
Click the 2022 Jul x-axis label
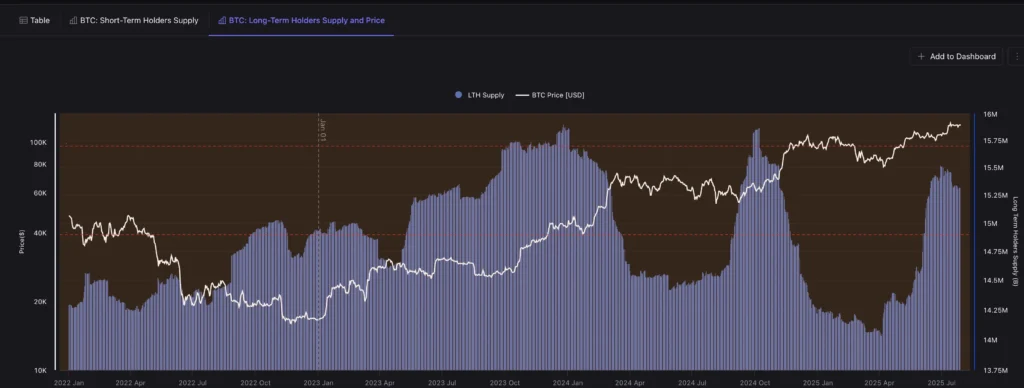point(193,383)
